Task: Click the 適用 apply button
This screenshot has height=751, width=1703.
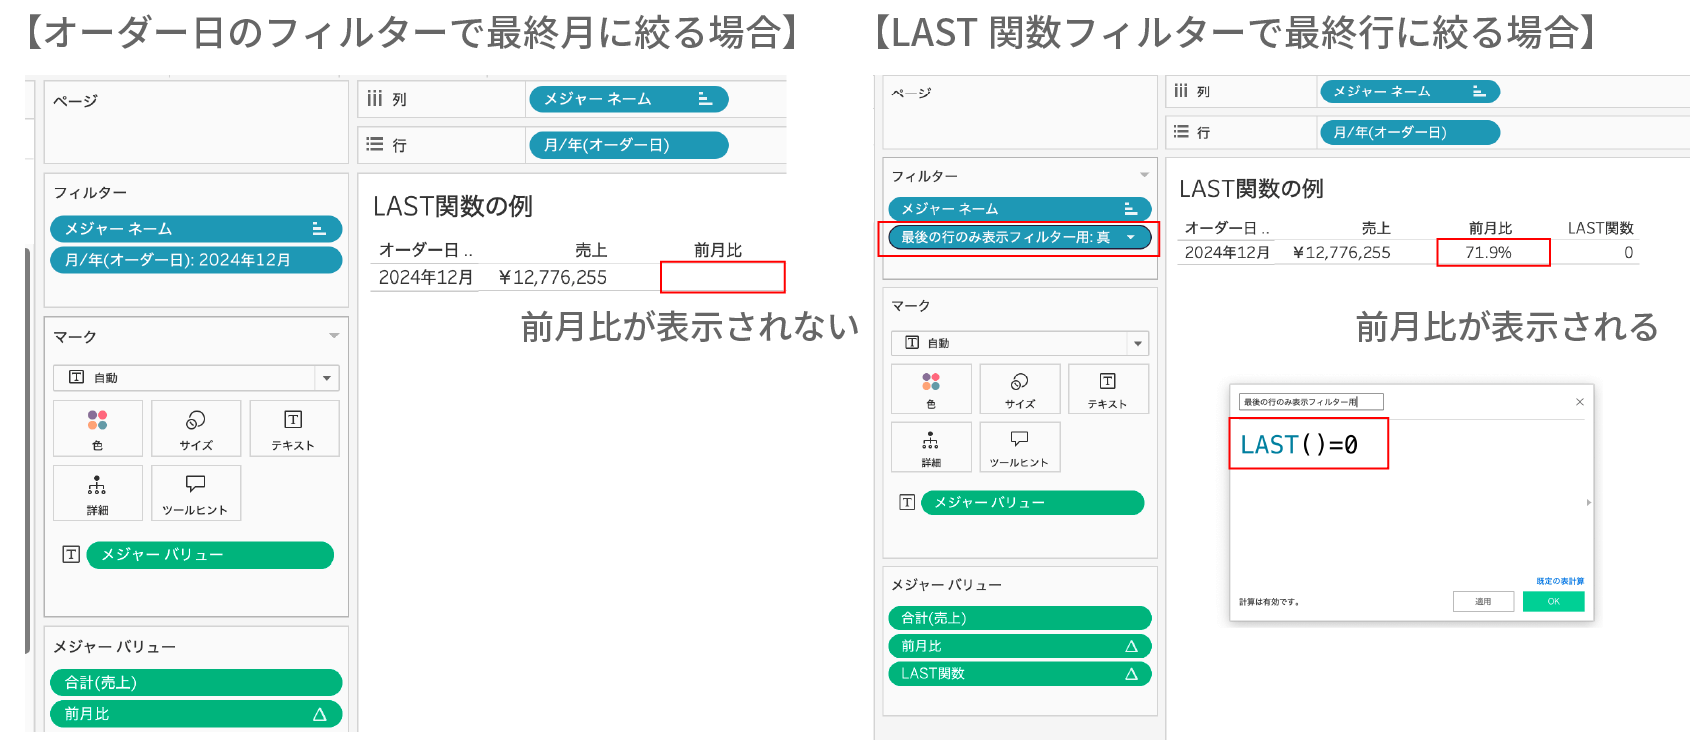Action: click(x=1483, y=601)
